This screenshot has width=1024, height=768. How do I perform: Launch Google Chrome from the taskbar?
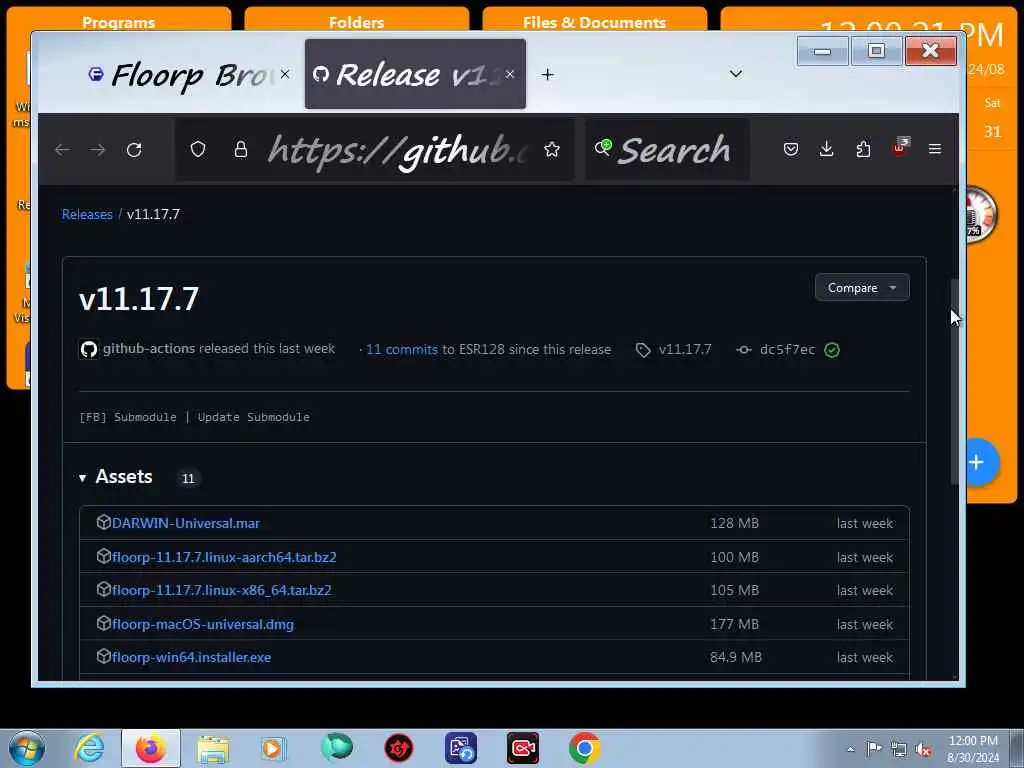pyautogui.click(x=584, y=748)
